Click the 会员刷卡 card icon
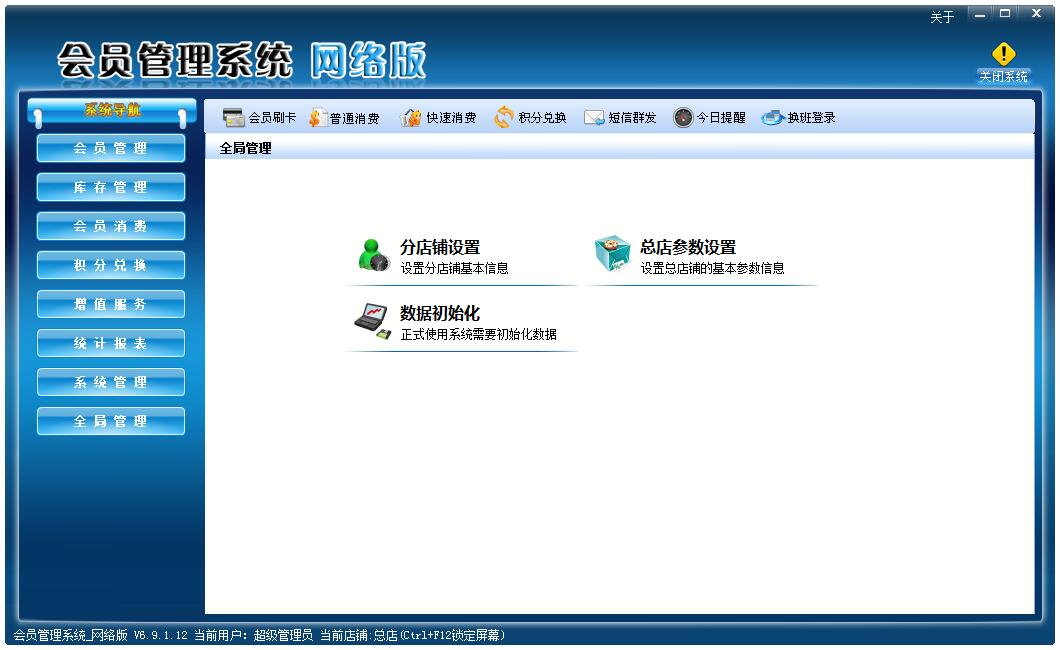 234,118
